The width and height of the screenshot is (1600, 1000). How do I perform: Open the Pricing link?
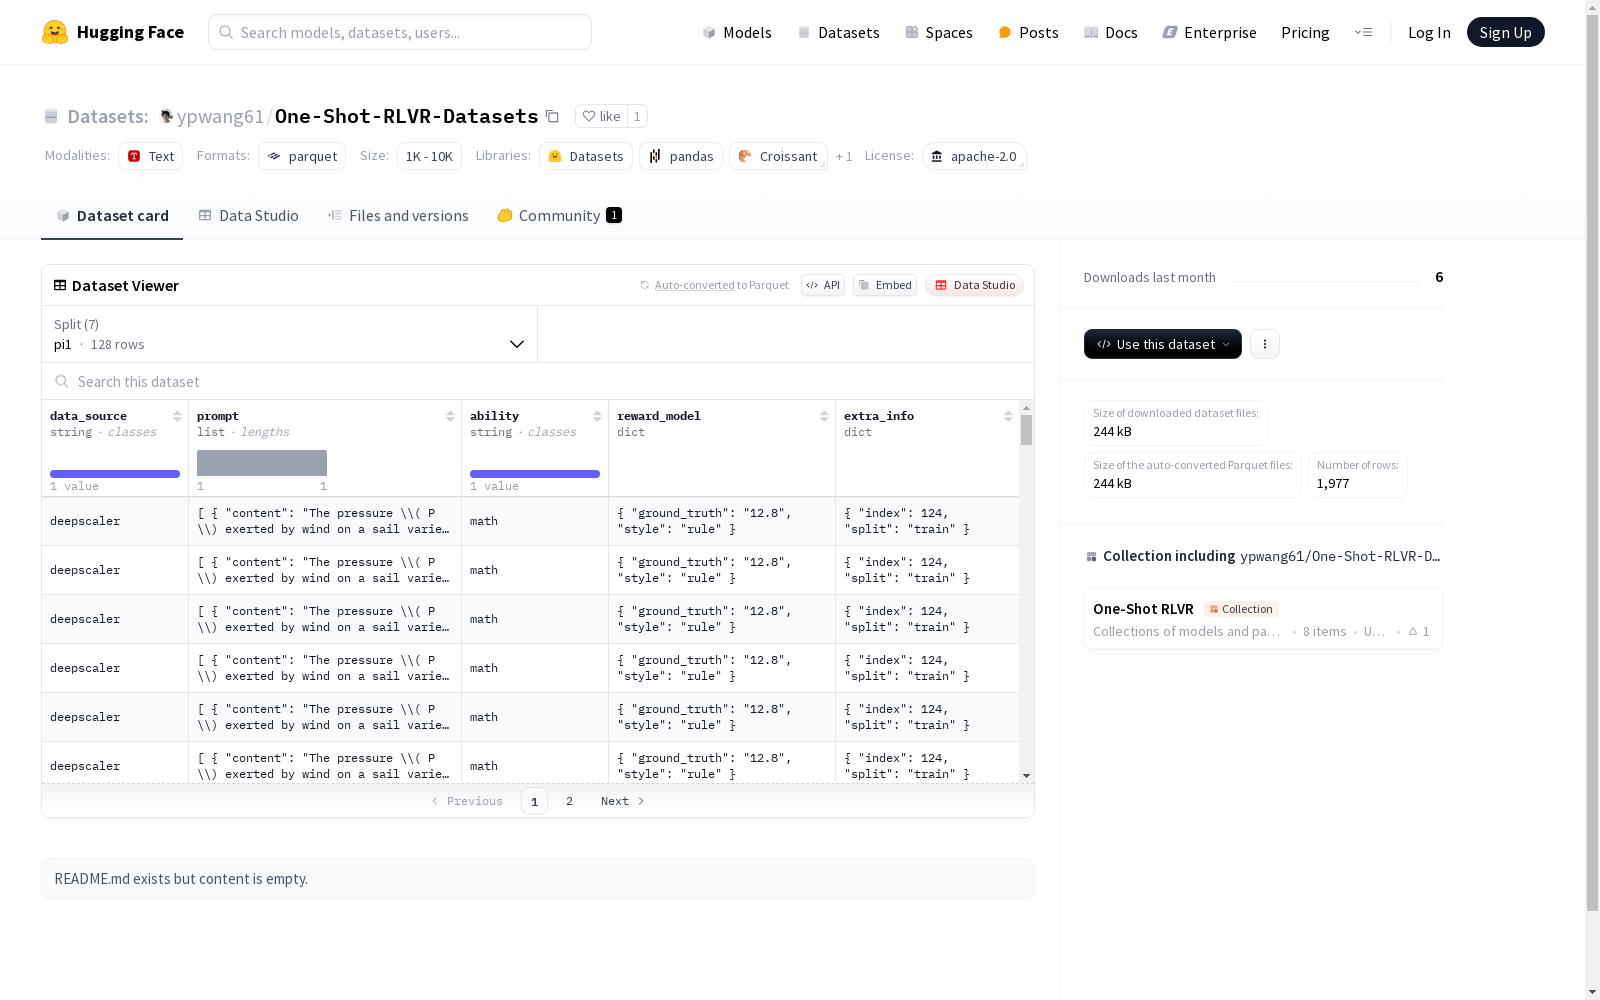click(1305, 32)
